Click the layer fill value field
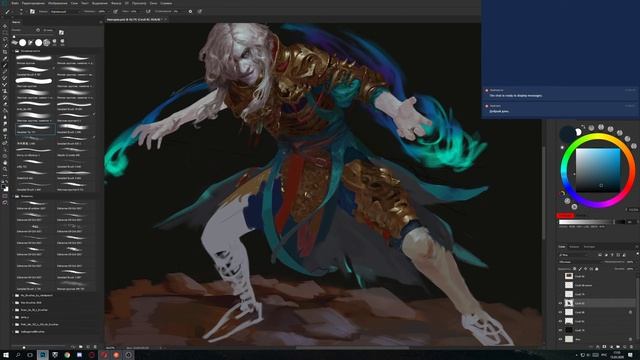640x360 pixels. pyautogui.click(x=630, y=269)
